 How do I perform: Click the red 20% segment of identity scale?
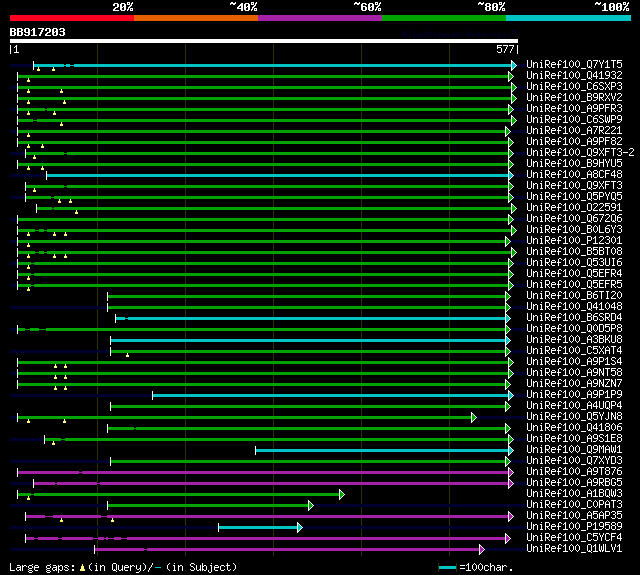[72, 18]
